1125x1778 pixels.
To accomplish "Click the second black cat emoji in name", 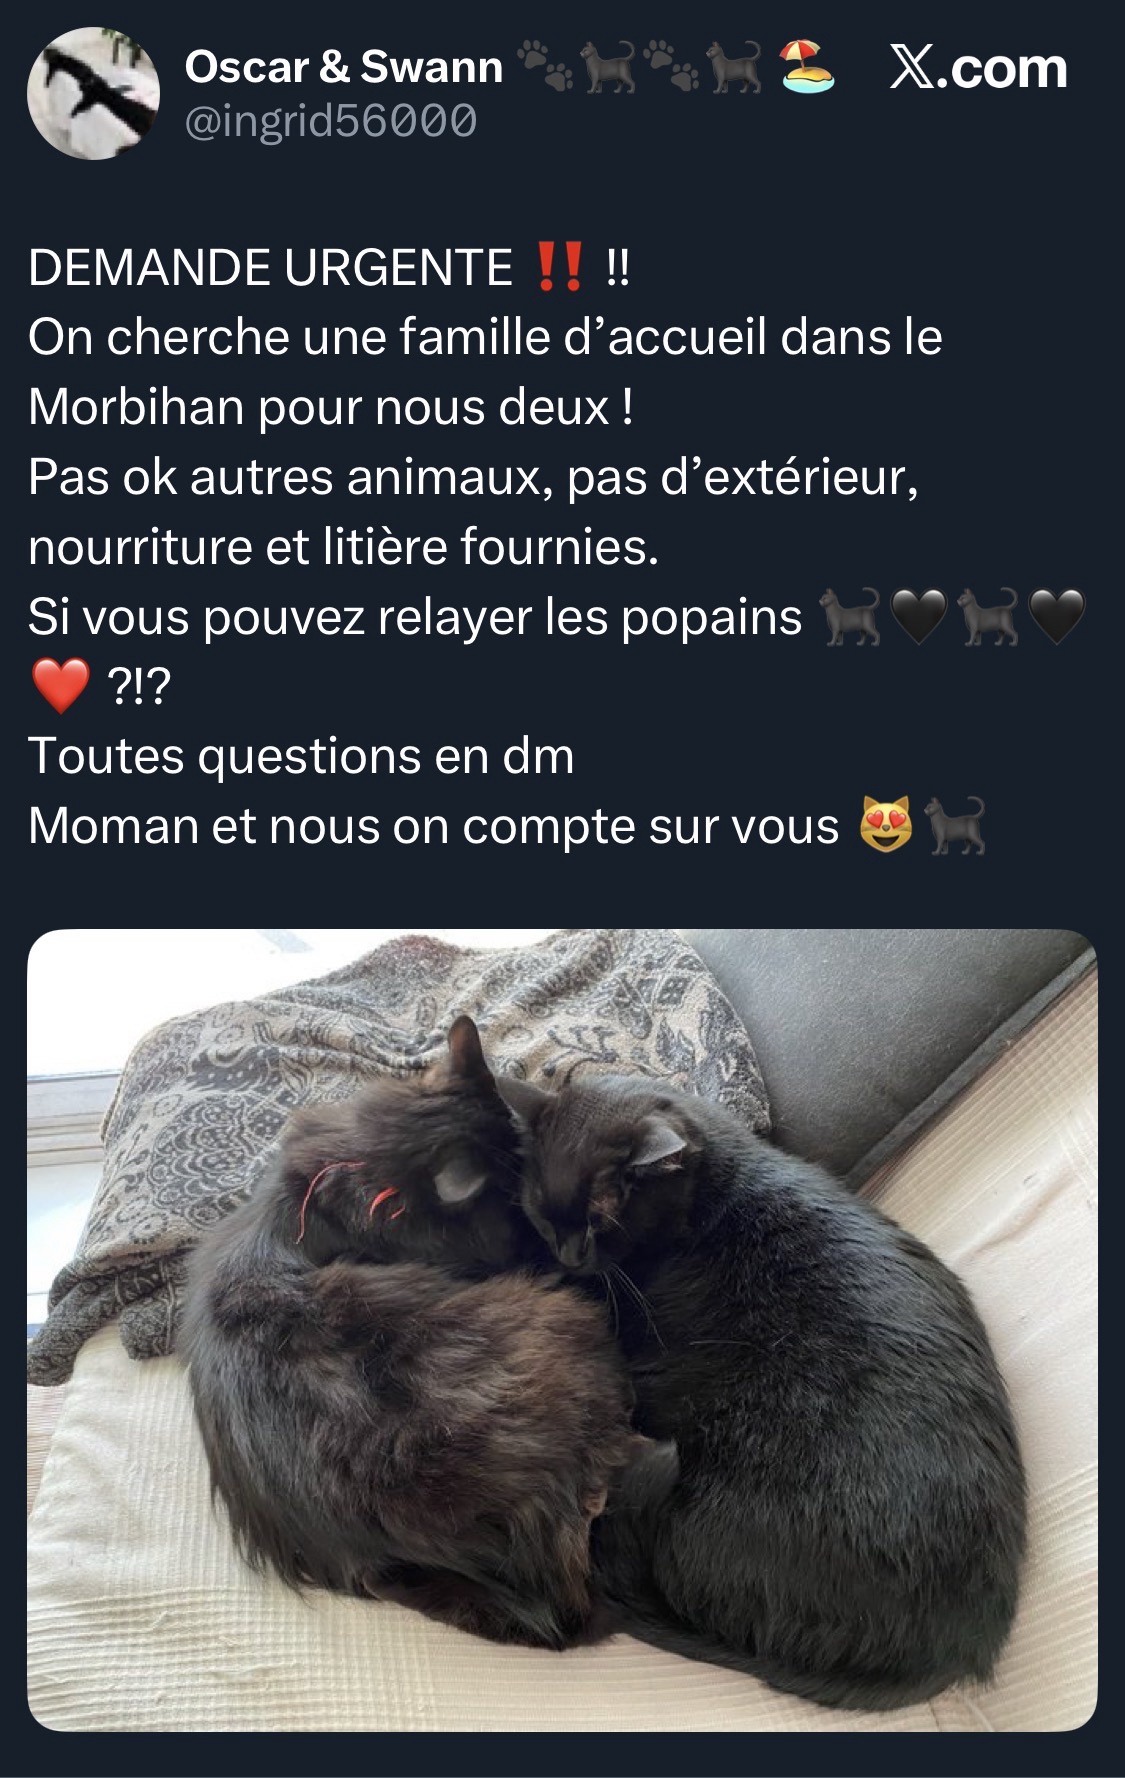I will coord(737,66).
